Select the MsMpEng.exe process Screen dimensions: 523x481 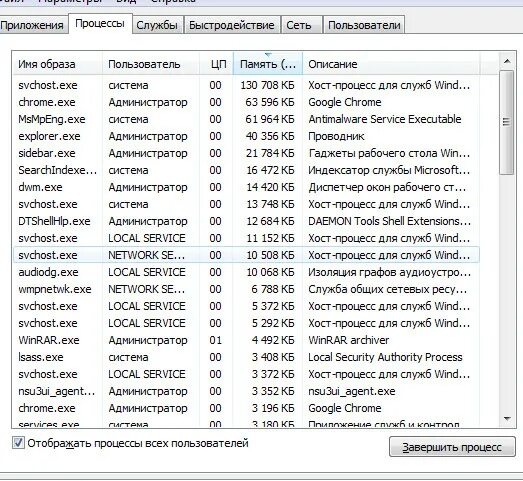[246, 119]
